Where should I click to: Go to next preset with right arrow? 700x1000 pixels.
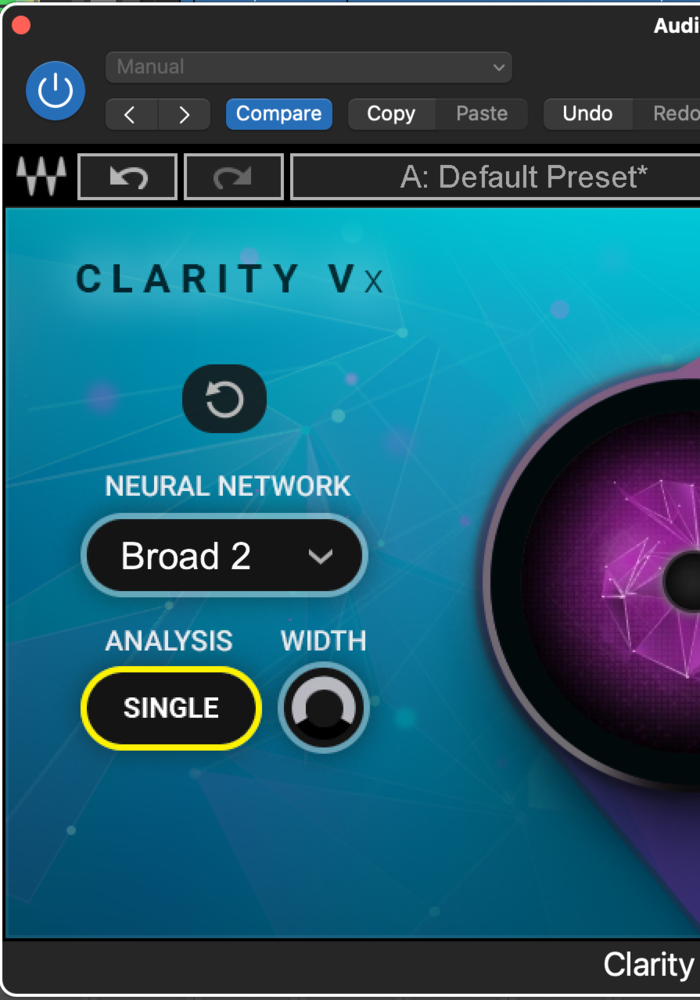click(x=184, y=114)
